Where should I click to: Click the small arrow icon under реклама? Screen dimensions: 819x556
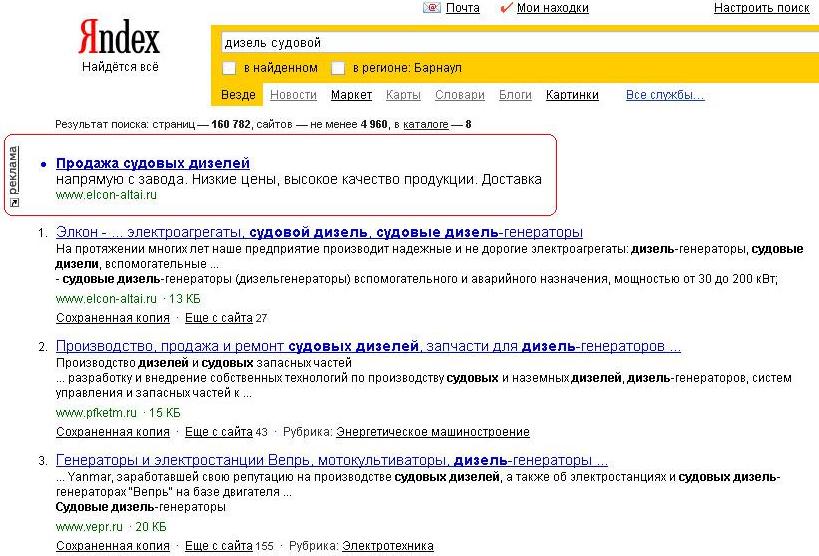(14, 203)
